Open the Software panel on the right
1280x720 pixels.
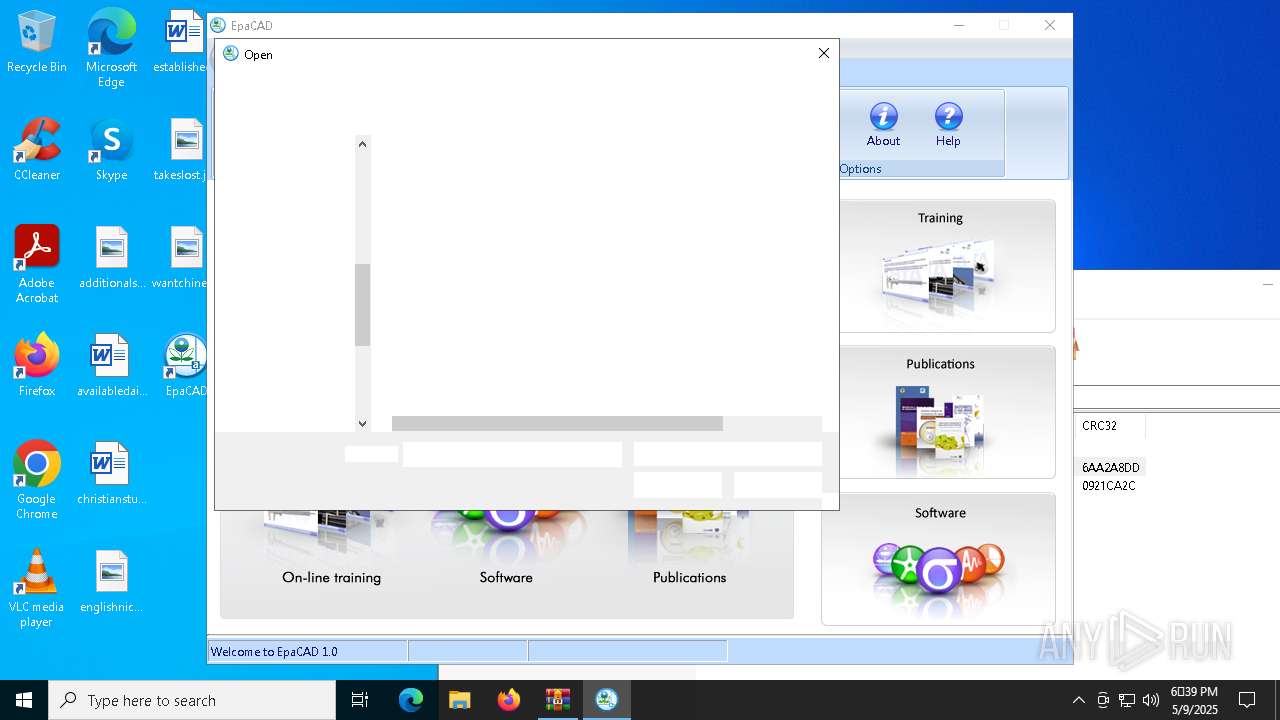(940, 558)
